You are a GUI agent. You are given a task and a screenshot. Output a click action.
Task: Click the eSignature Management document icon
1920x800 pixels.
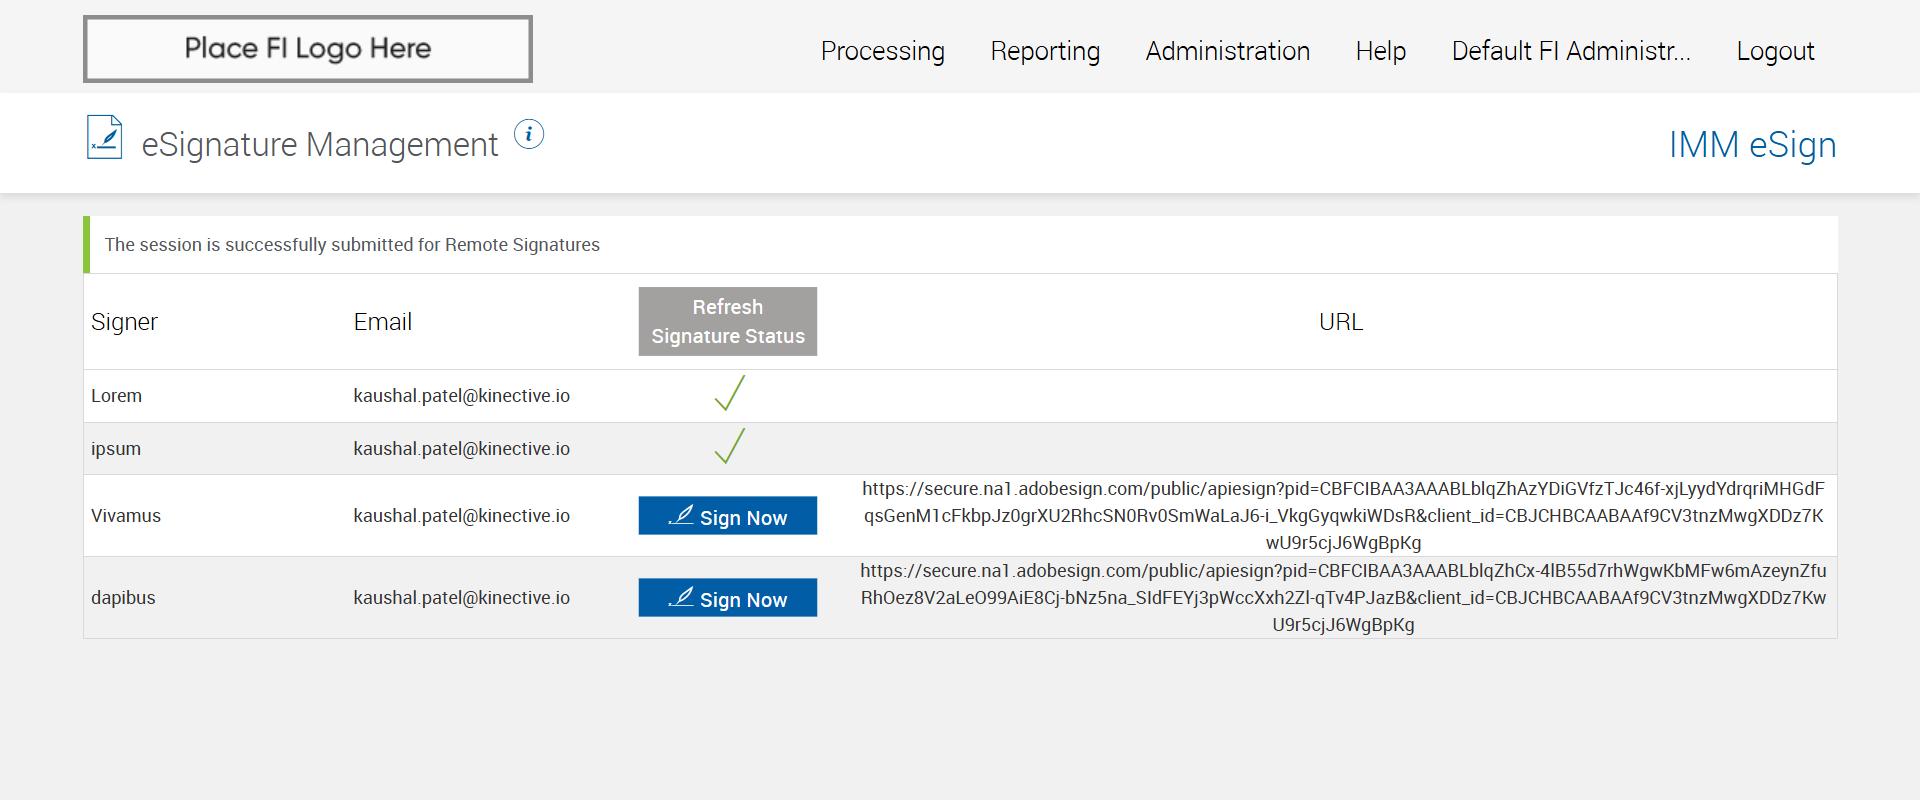click(x=105, y=138)
